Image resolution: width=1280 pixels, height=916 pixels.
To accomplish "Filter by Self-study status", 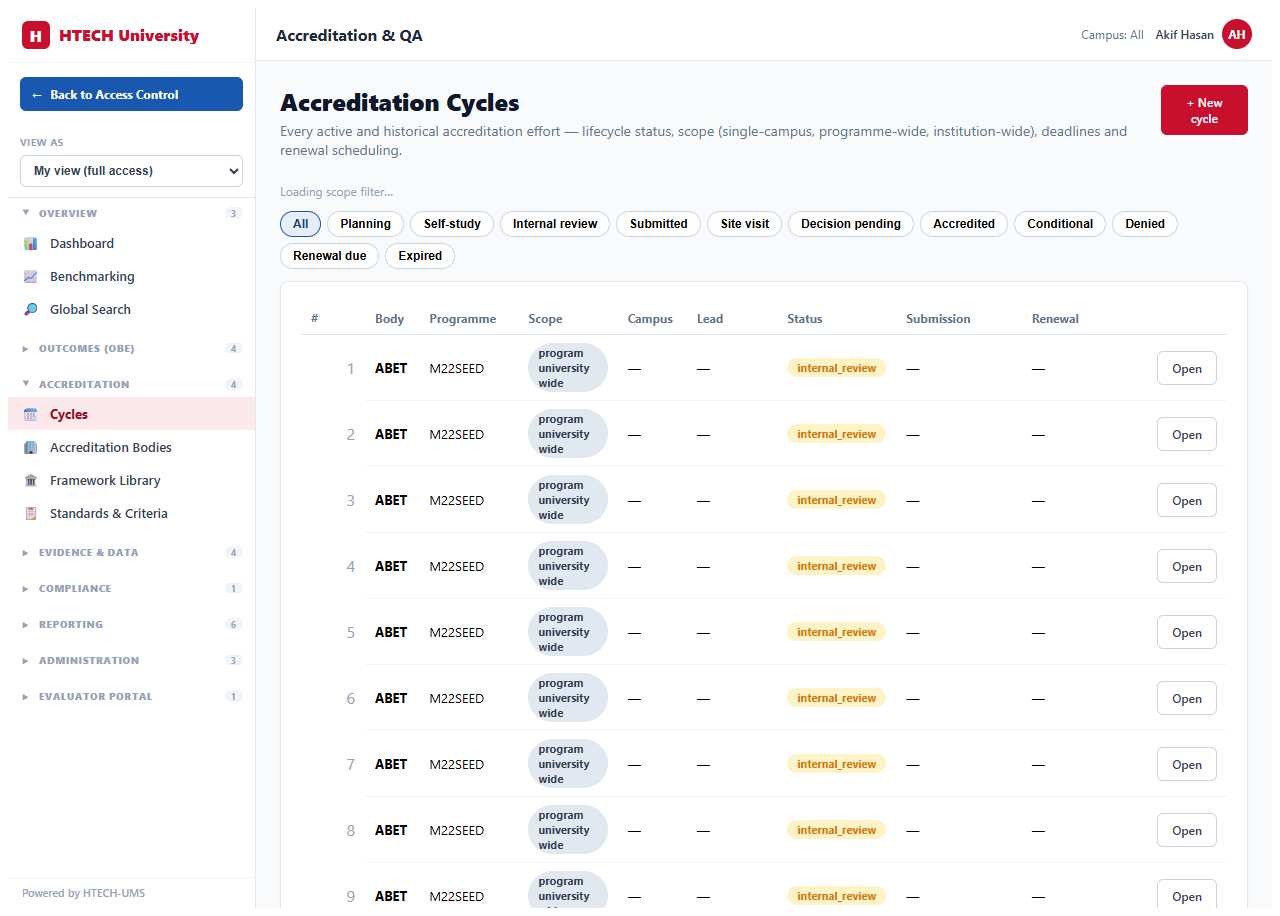I will coord(452,224).
